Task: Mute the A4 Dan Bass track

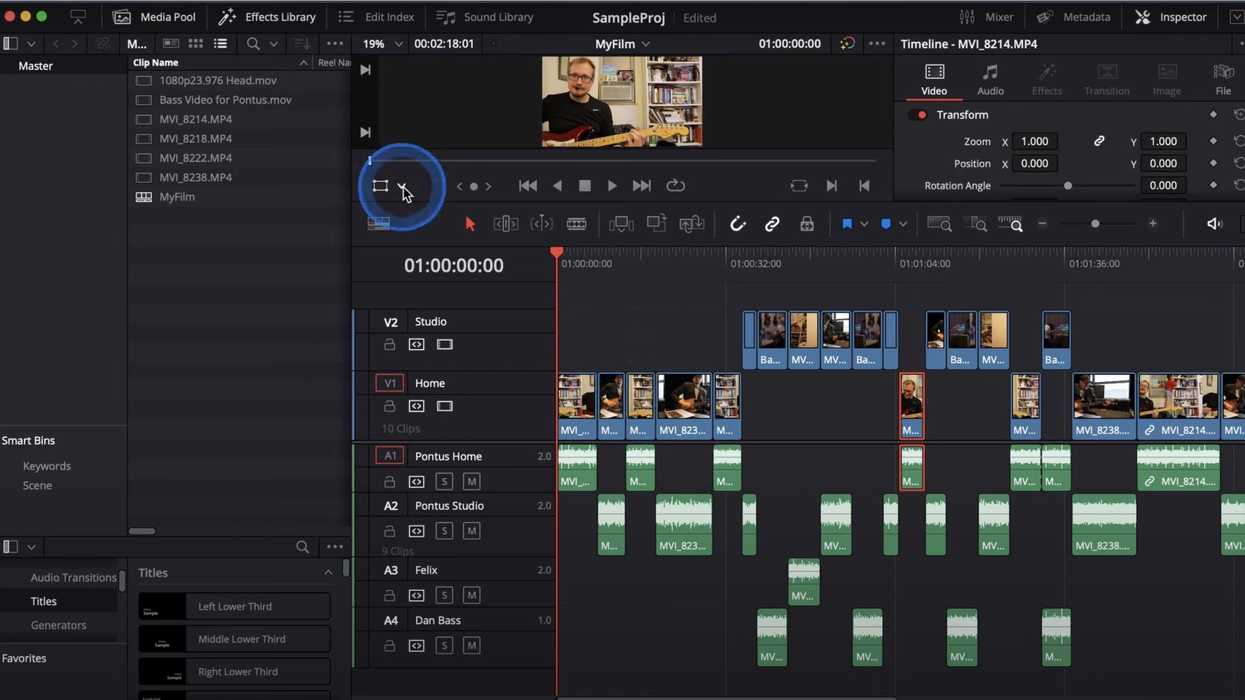Action: tap(472, 646)
